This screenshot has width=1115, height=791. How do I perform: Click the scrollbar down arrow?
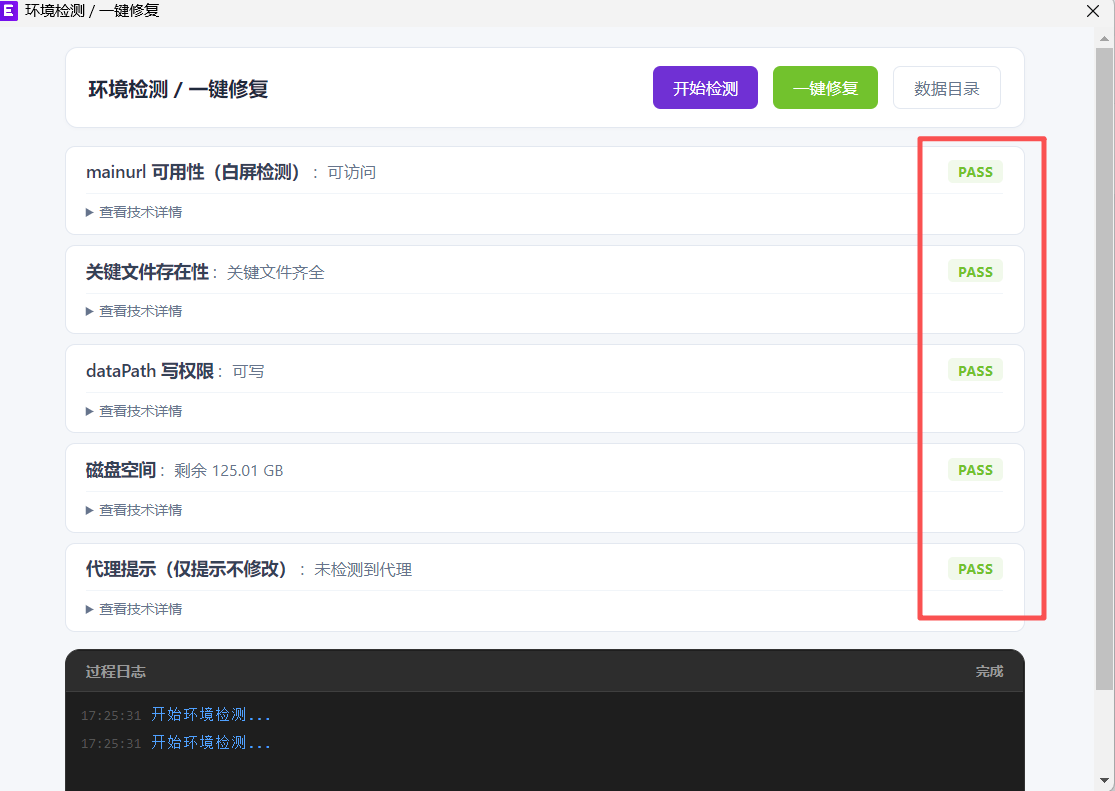coord(1104,780)
